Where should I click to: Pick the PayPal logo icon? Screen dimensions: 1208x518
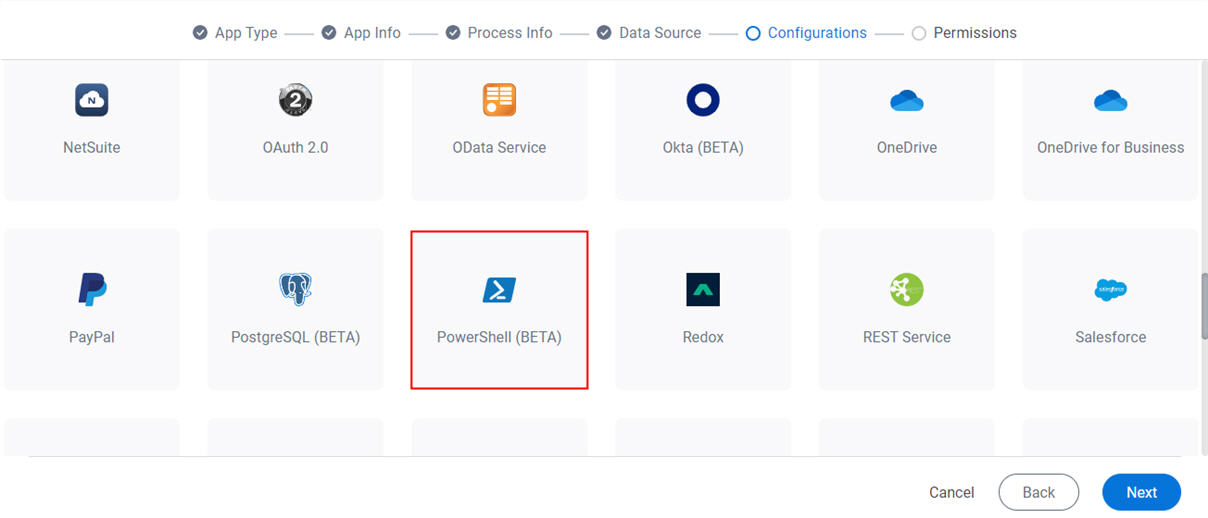pos(92,290)
